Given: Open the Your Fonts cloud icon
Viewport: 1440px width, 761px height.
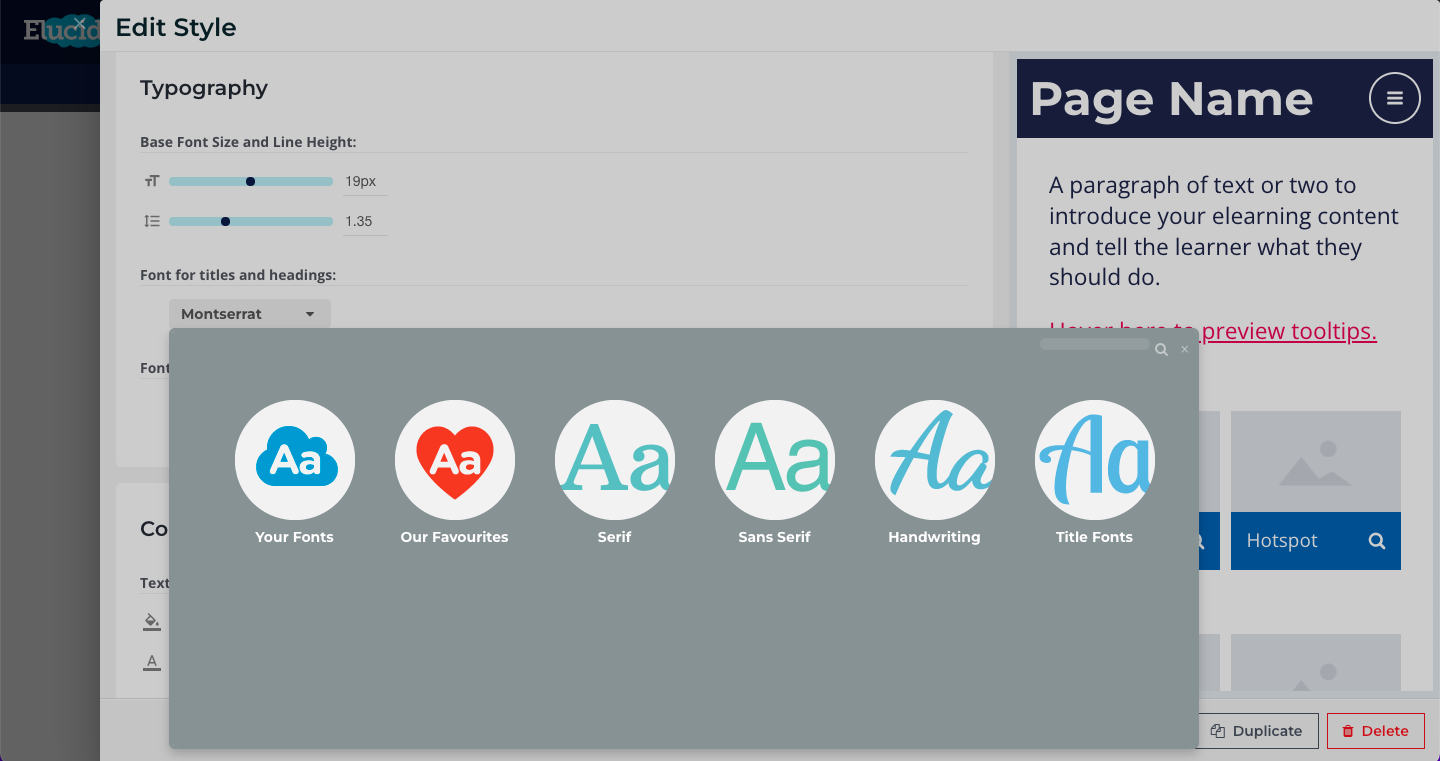Looking at the screenshot, I should tap(295, 460).
